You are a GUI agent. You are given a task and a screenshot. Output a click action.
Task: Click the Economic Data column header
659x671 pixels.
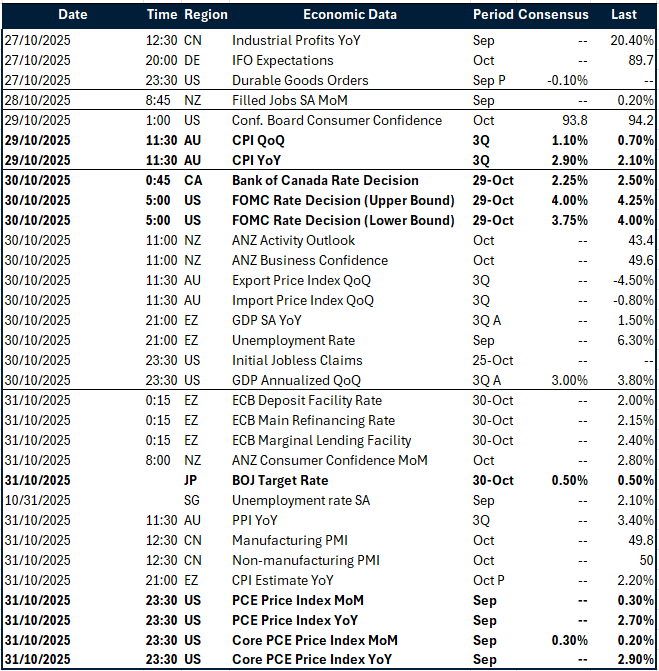point(349,15)
